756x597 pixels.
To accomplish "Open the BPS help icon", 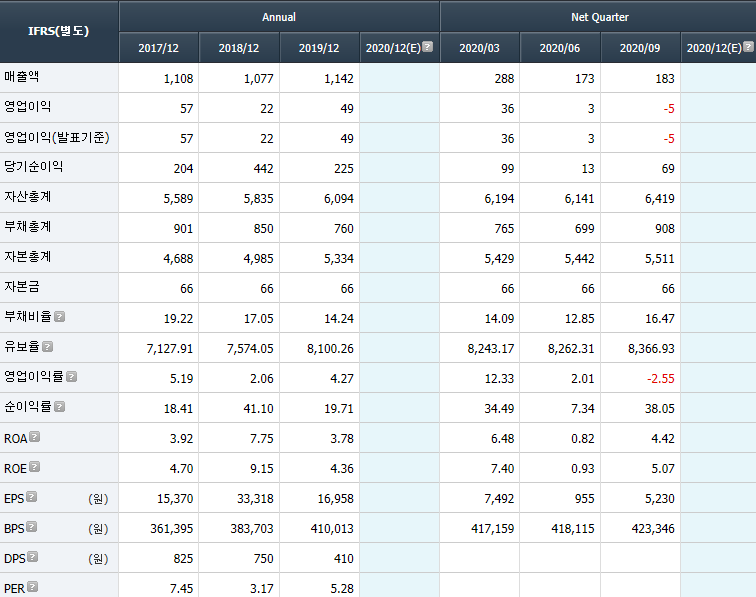I will tap(31, 526).
